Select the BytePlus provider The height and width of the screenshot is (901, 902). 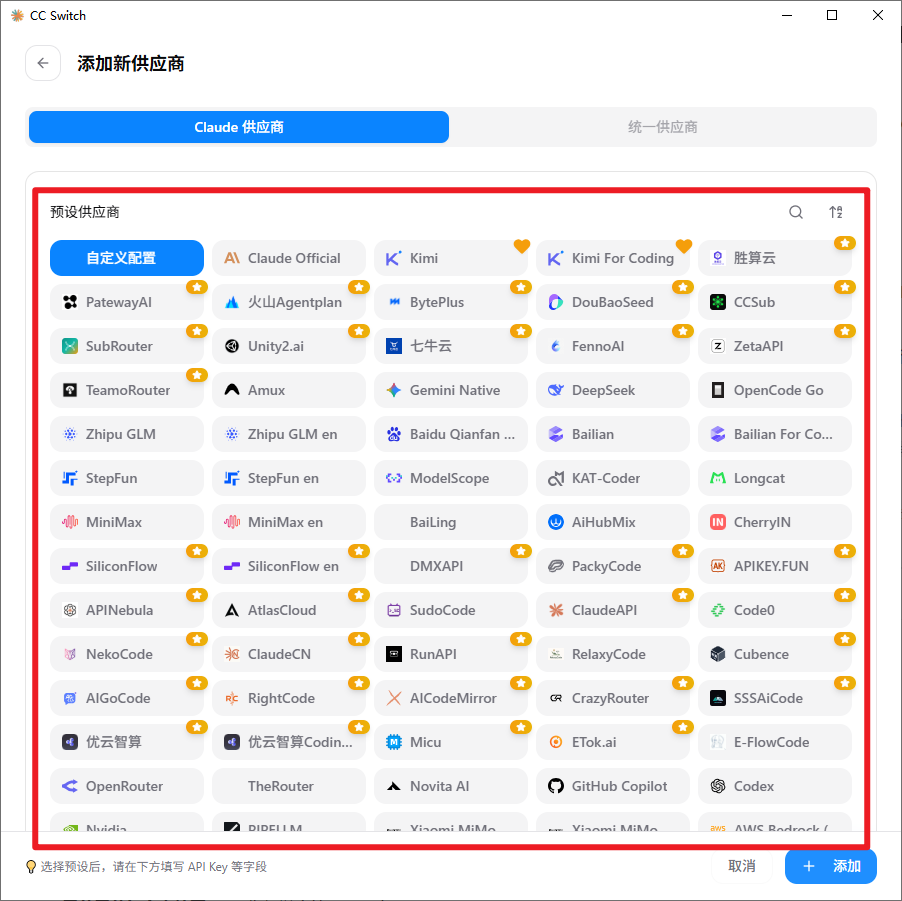pyautogui.click(x=451, y=302)
